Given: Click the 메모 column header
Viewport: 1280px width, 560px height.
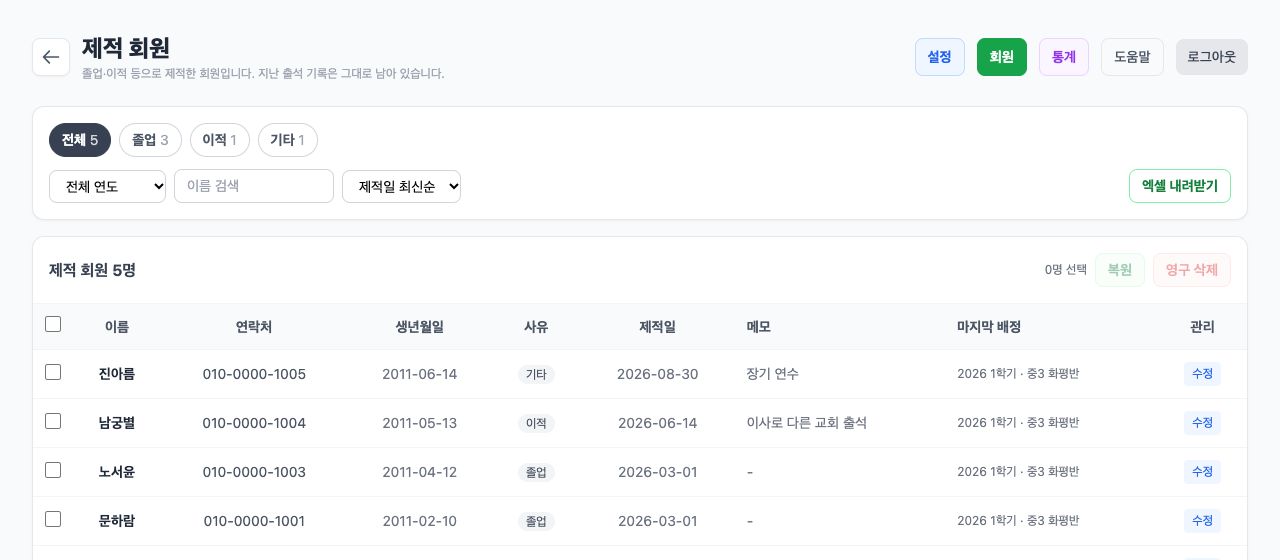Looking at the screenshot, I should point(759,327).
